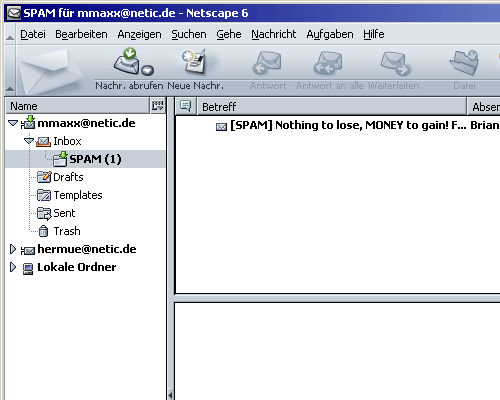This screenshot has width=500, height=400.
Task: Open the Nachr. abrufen dropdown arrow
Action: point(147,70)
